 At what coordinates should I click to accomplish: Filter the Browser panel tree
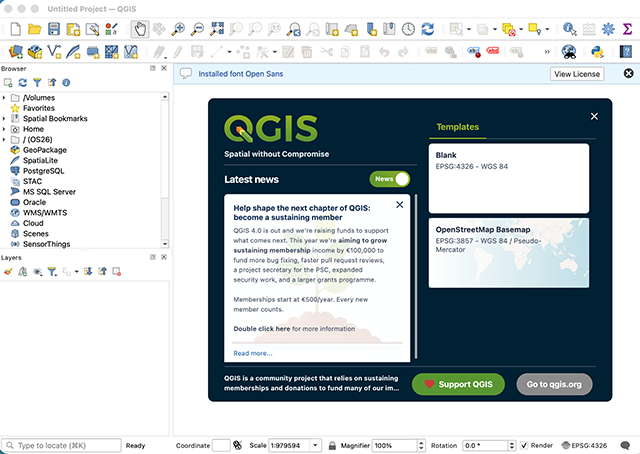(x=37, y=82)
